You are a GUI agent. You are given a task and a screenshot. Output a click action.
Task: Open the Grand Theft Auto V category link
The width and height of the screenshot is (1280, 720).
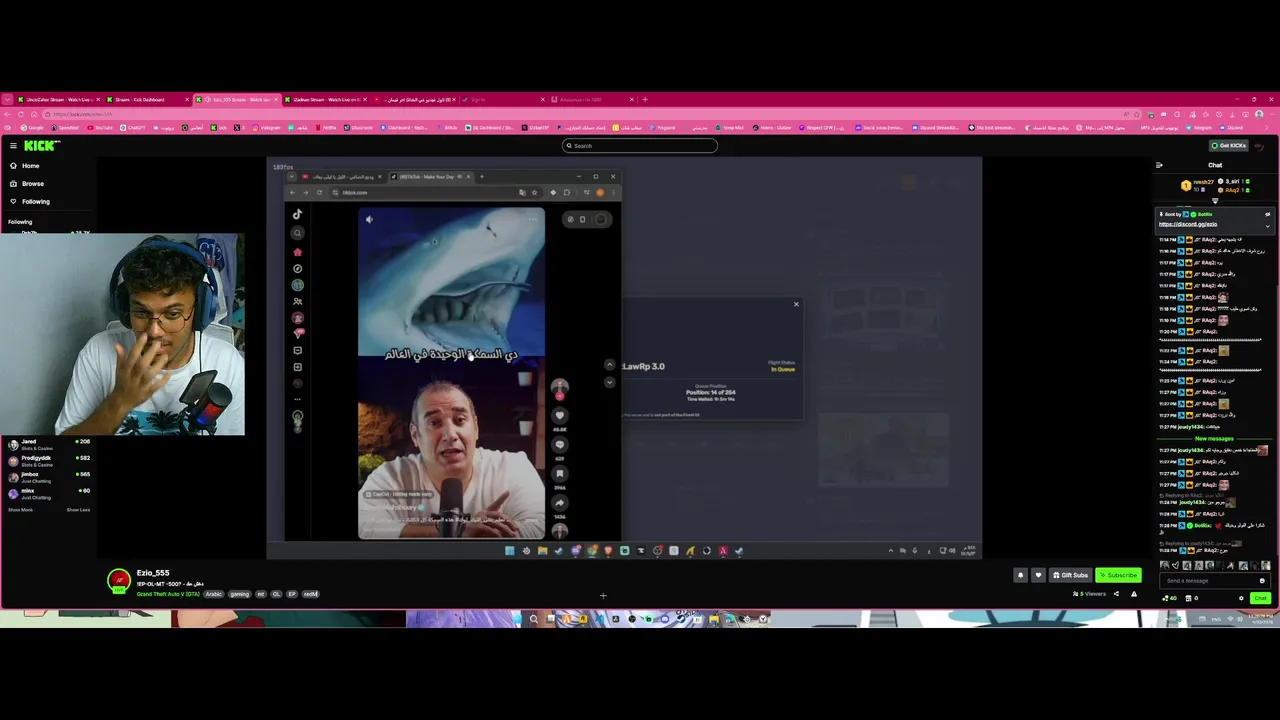(168, 594)
